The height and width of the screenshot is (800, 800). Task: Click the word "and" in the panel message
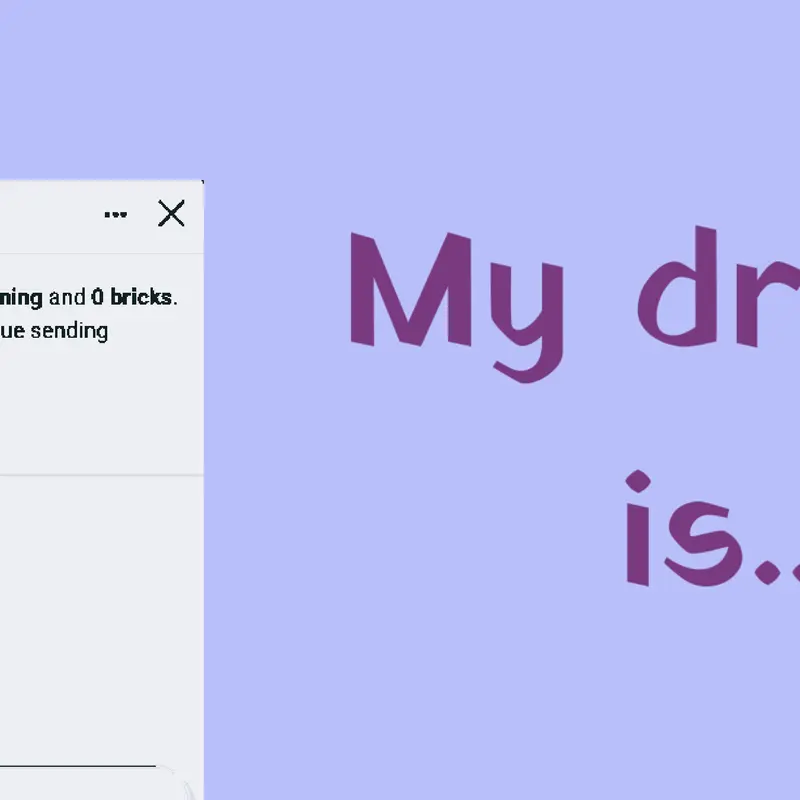point(67,297)
